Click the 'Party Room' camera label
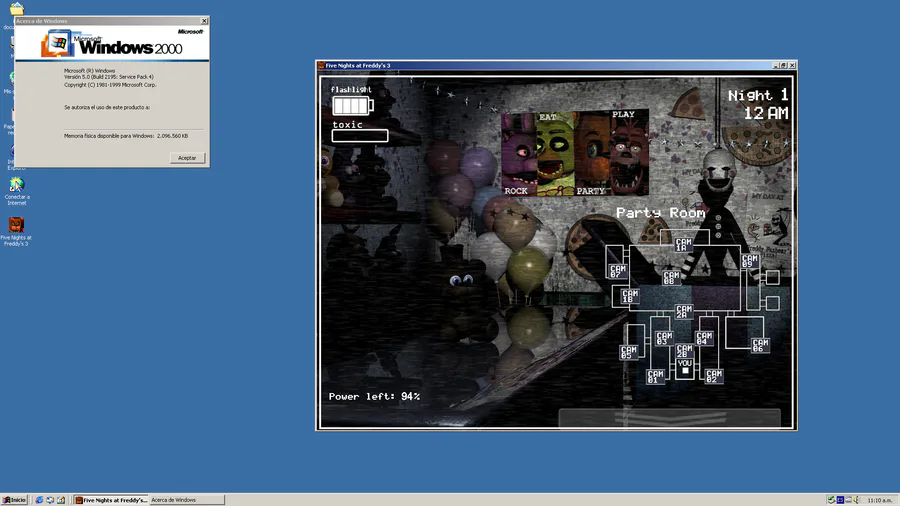The height and width of the screenshot is (506, 900). (661, 213)
